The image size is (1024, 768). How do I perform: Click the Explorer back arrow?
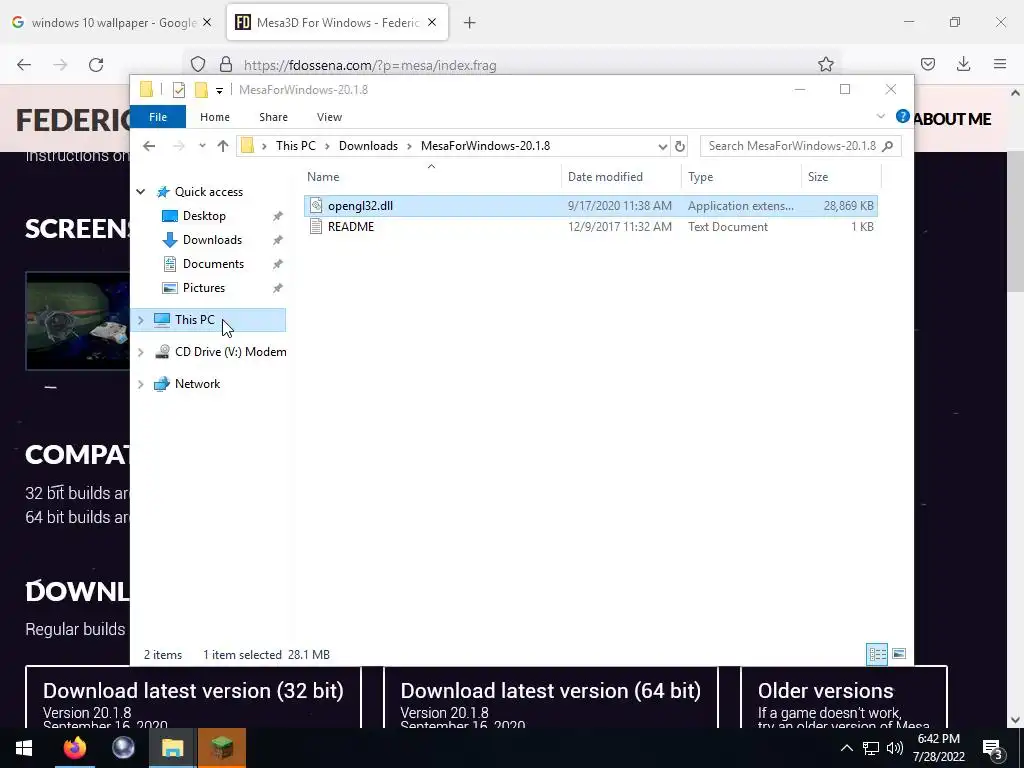point(149,146)
